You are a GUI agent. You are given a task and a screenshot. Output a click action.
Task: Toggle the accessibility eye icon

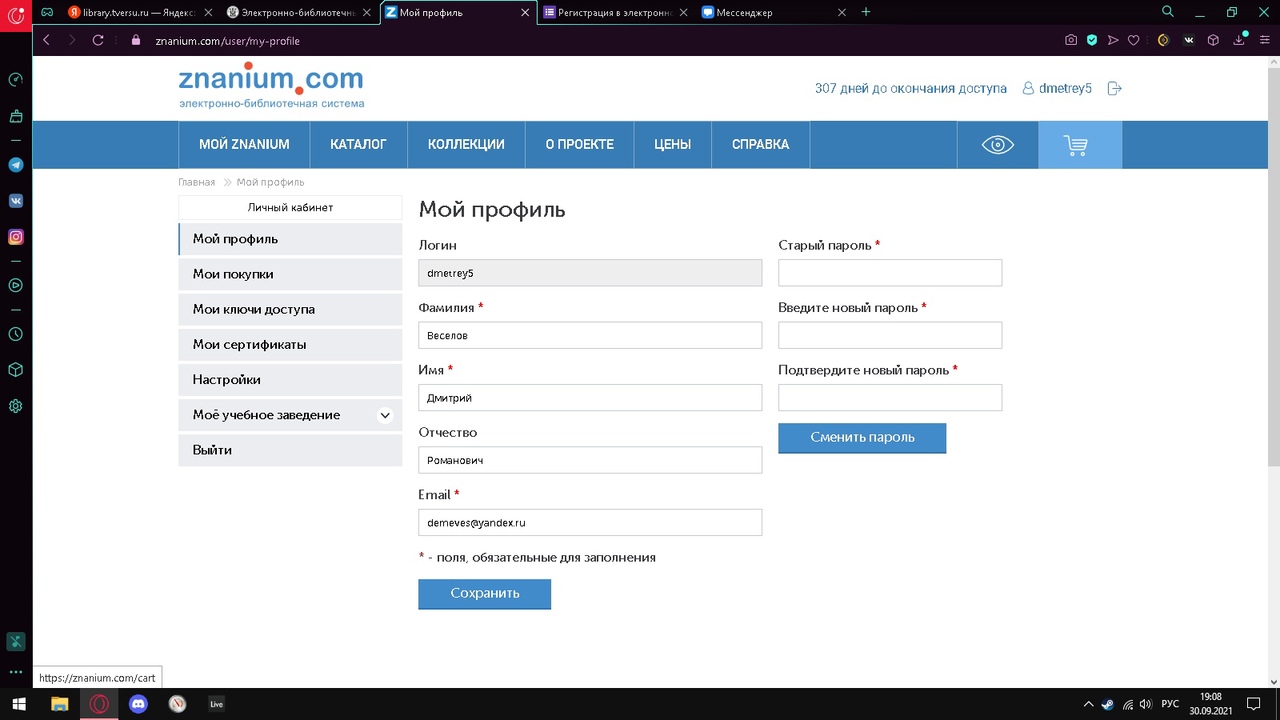click(x=997, y=145)
